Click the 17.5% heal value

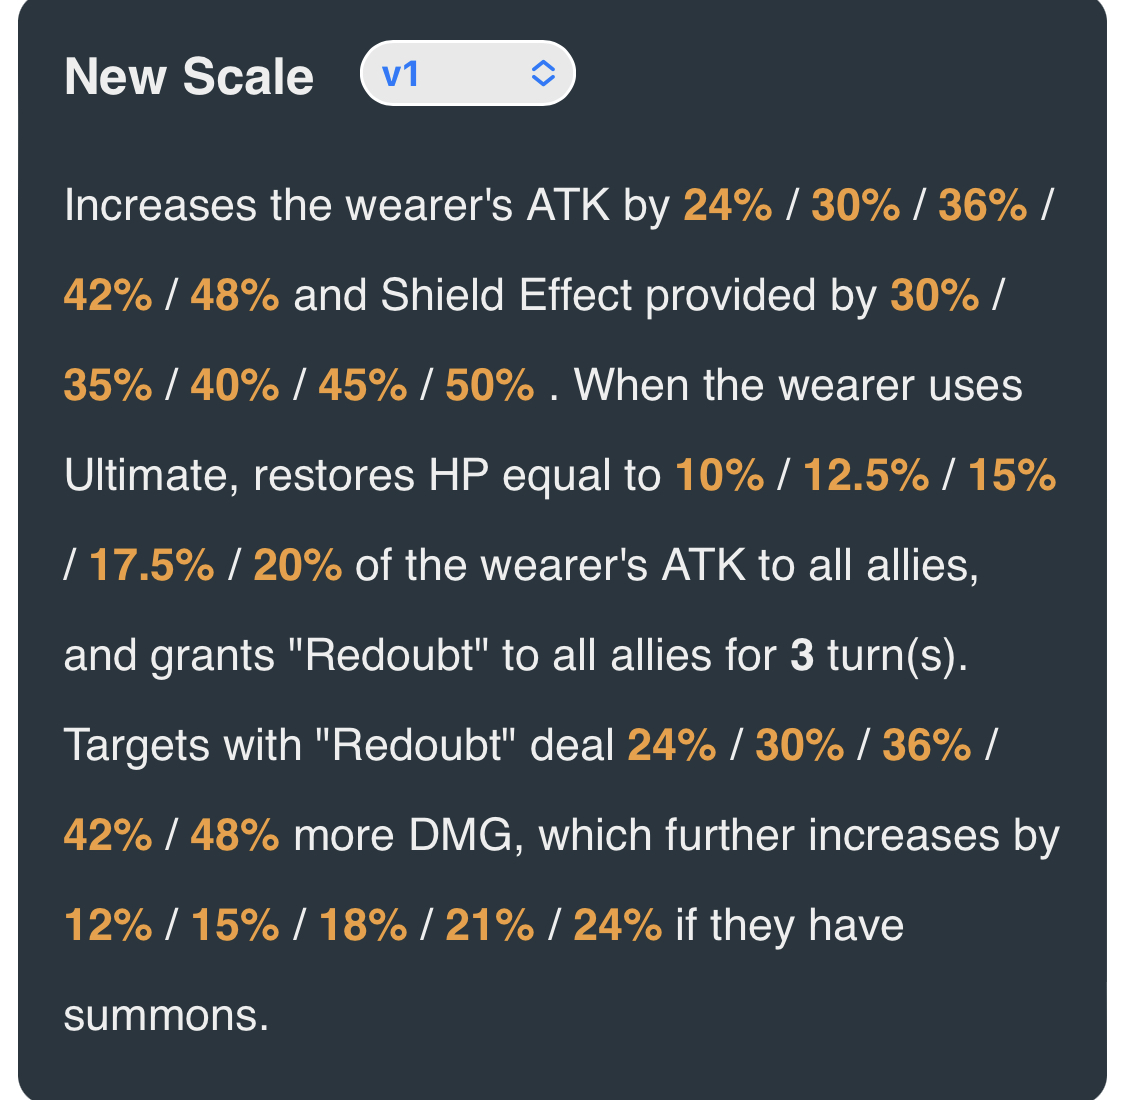pyautogui.click(x=151, y=565)
